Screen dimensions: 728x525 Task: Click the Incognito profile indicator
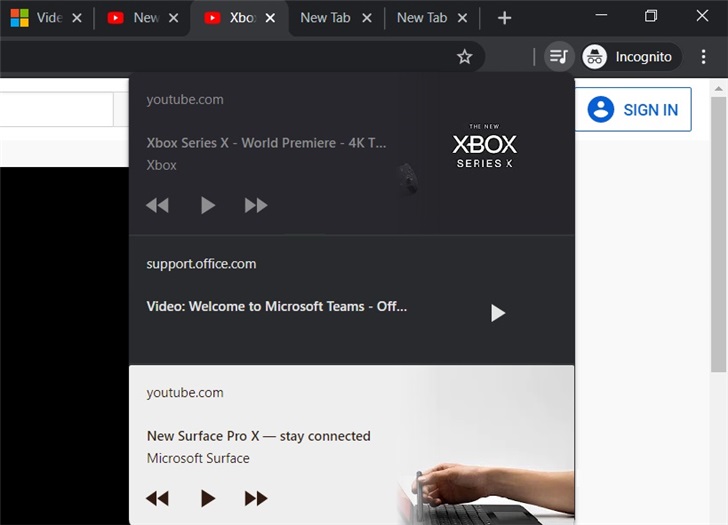(x=630, y=57)
